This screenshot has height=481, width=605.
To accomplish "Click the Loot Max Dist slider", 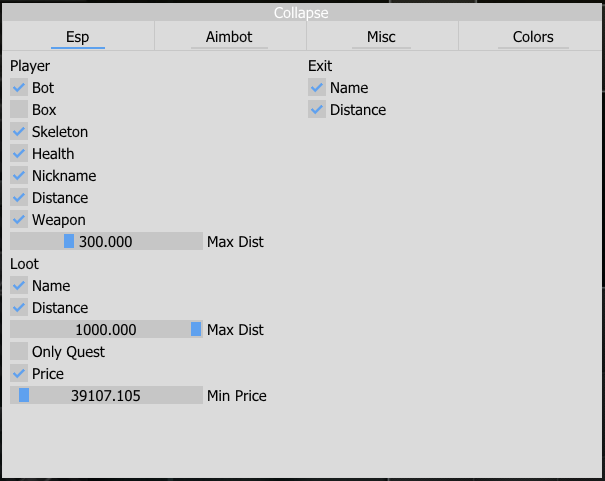I will (x=106, y=330).
